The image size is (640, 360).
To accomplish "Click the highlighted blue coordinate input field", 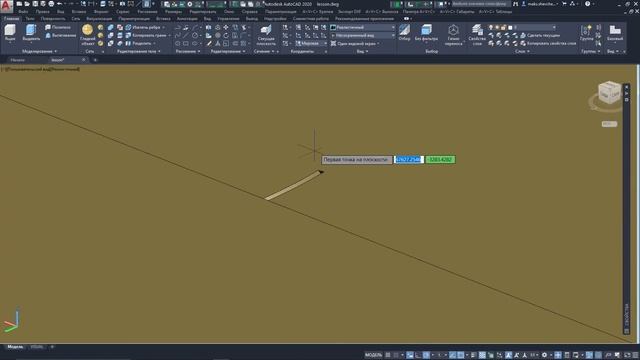I will (x=409, y=160).
